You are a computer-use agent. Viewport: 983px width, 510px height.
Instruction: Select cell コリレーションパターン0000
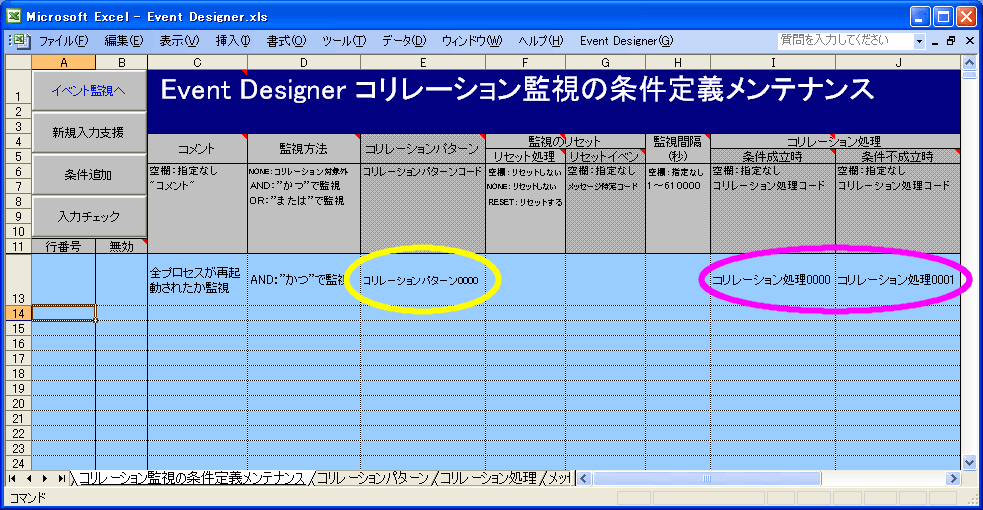point(423,280)
